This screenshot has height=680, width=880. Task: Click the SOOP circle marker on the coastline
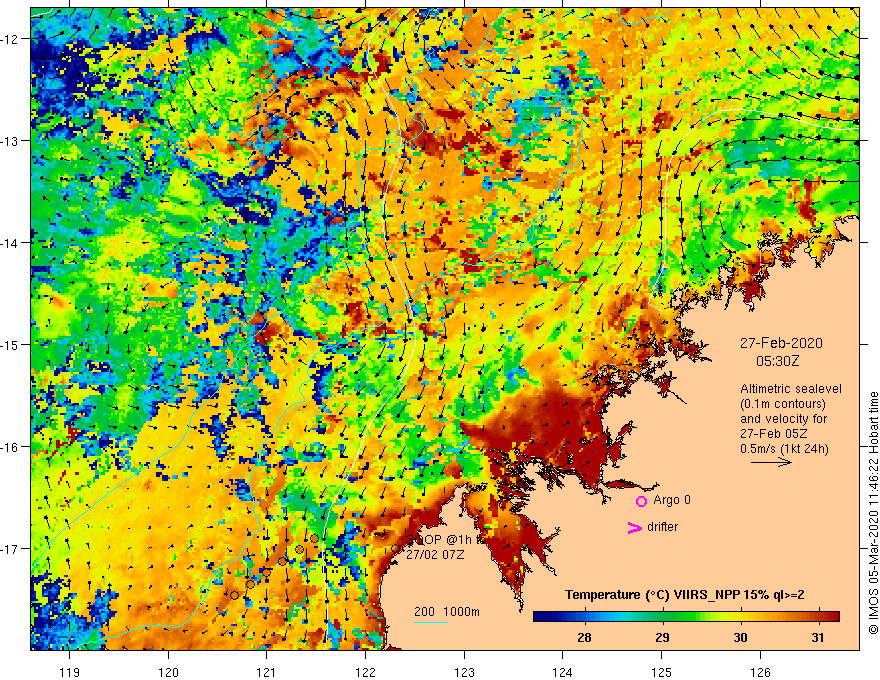[x=395, y=549]
